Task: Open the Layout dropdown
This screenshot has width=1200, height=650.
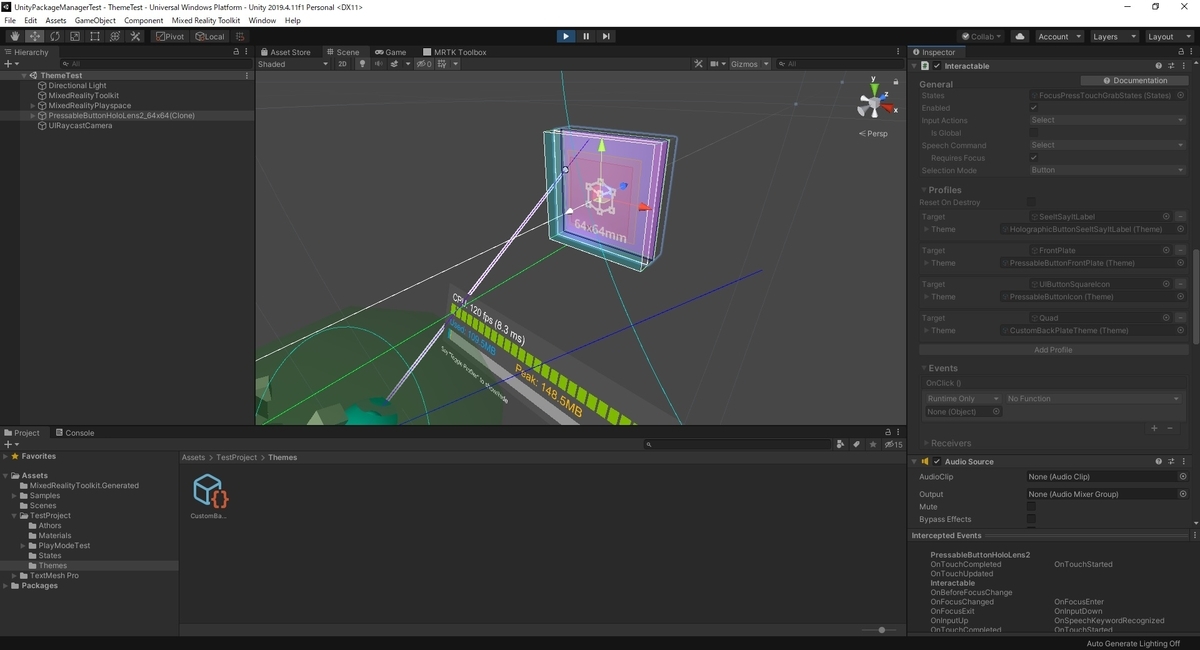Action: pyautogui.click(x=1168, y=36)
